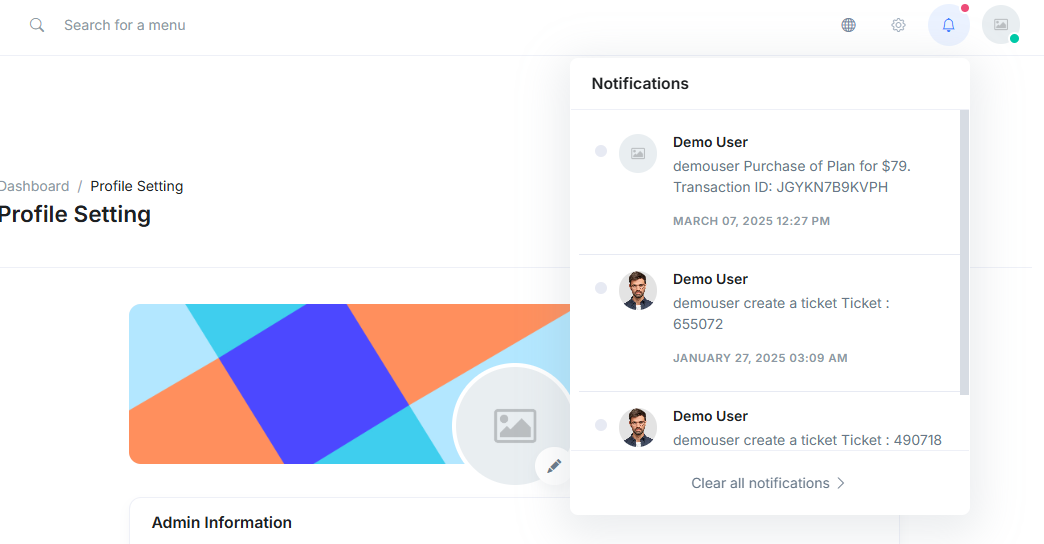Focus the Search for a menu field
Screen dimensions: 1044x544
[x=125, y=25]
